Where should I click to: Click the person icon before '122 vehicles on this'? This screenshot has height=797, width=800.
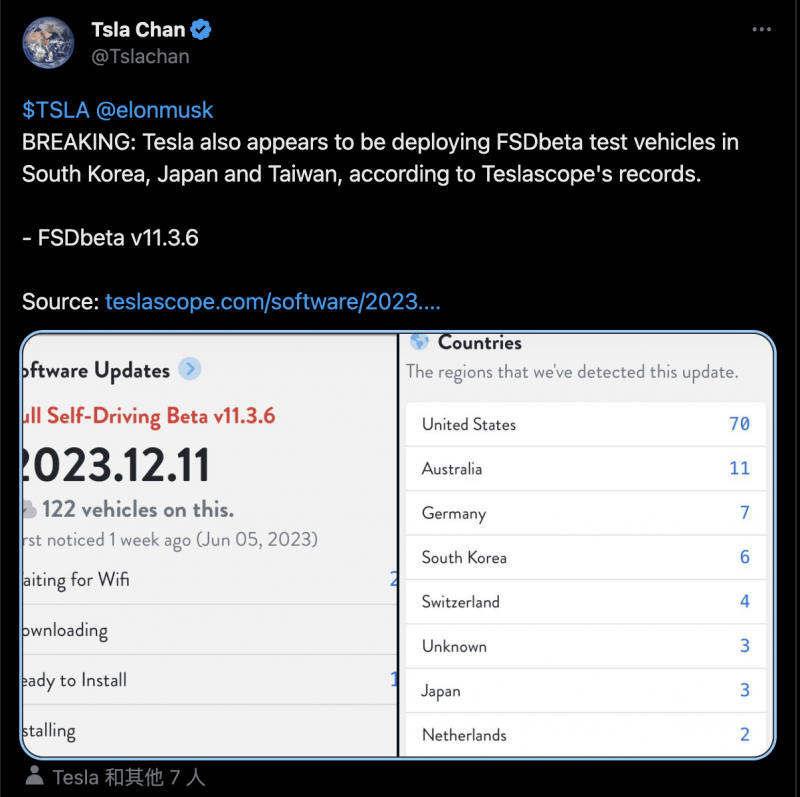[33, 508]
